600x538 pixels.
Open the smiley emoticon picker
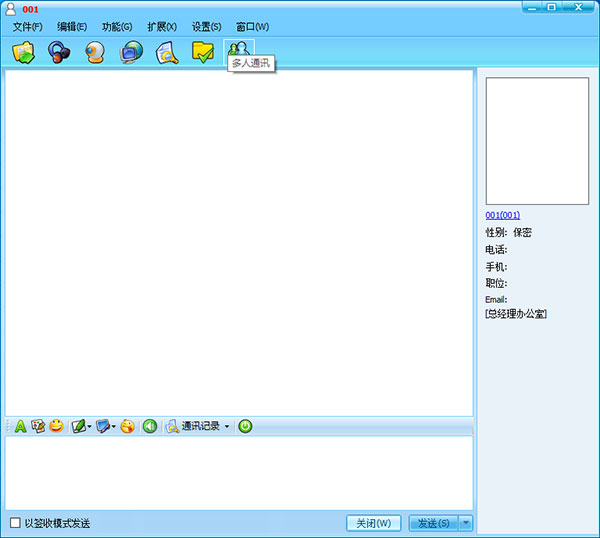(56, 426)
